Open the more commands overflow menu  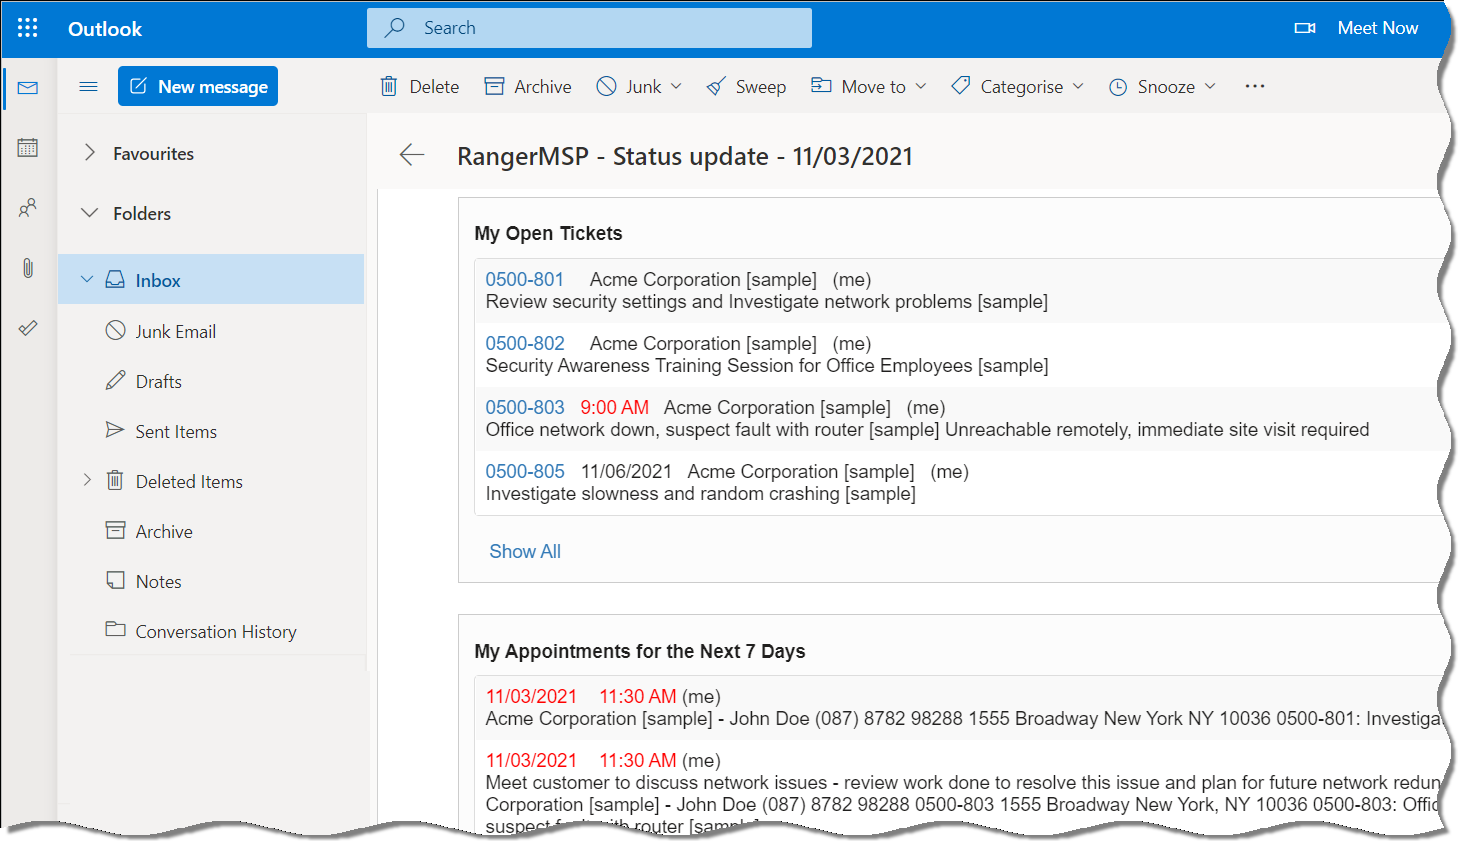[1254, 86]
